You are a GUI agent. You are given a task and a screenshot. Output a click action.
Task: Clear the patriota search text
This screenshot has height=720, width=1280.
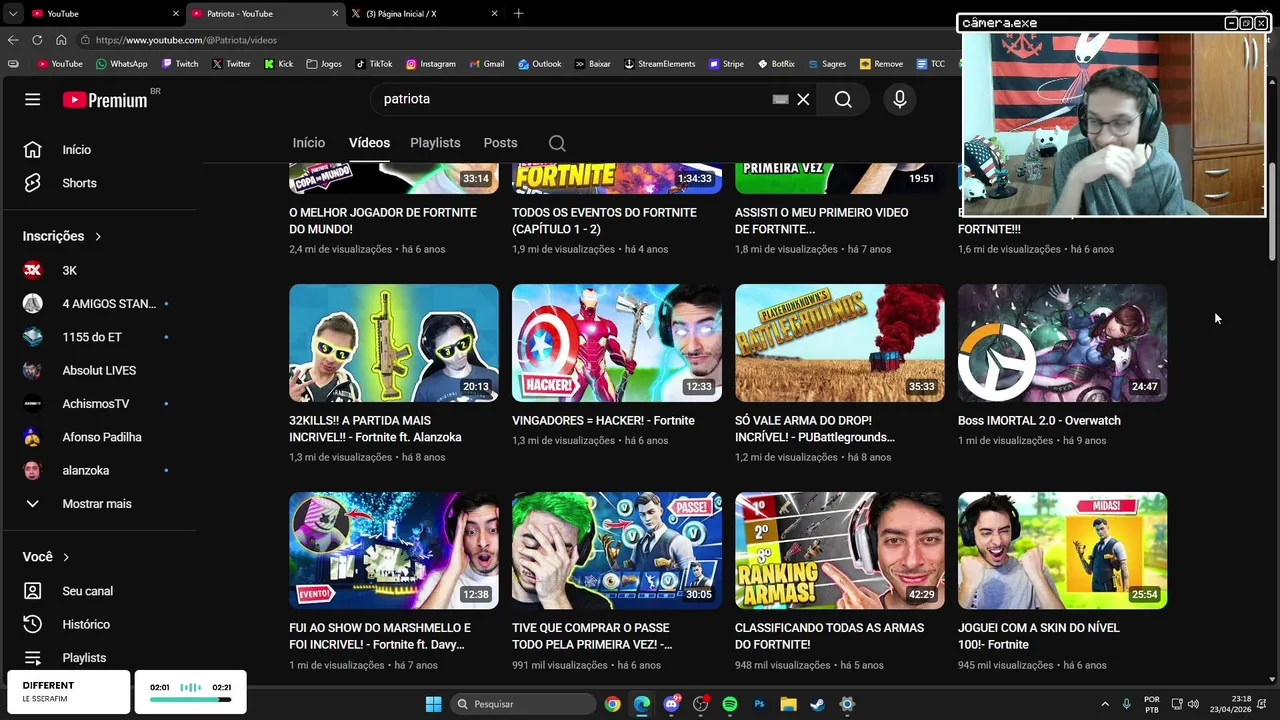(803, 99)
